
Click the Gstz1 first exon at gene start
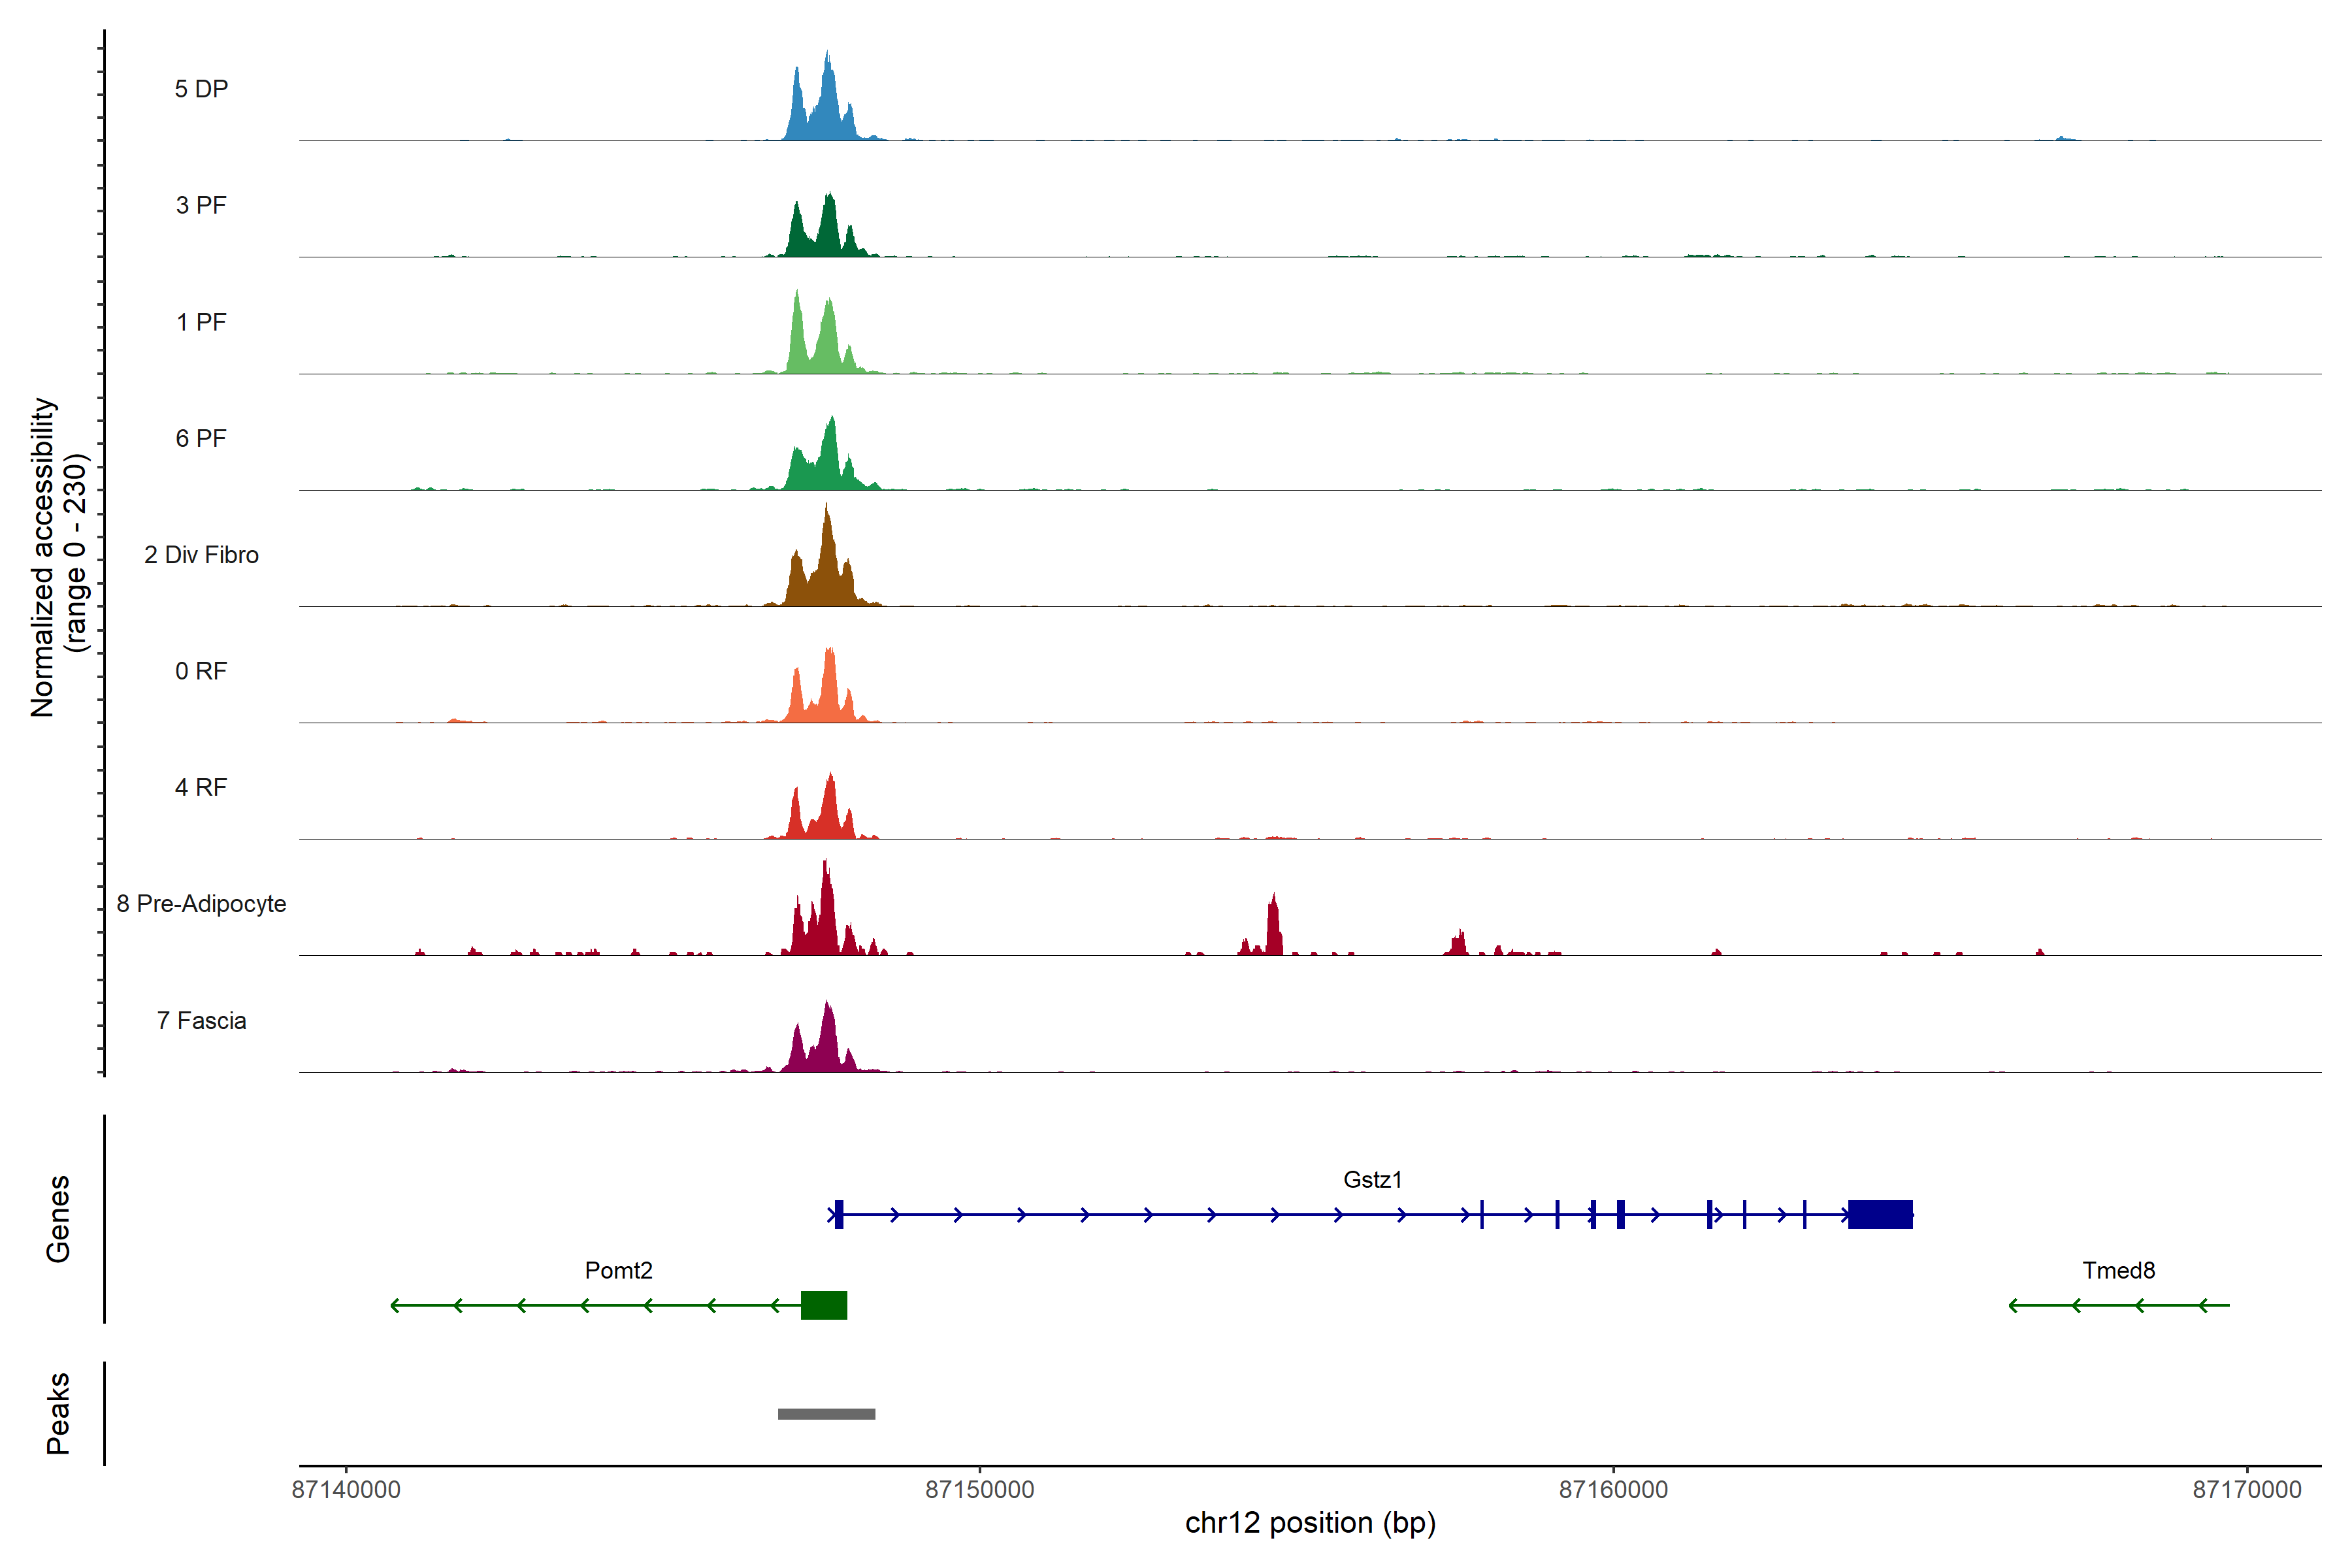point(839,1214)
